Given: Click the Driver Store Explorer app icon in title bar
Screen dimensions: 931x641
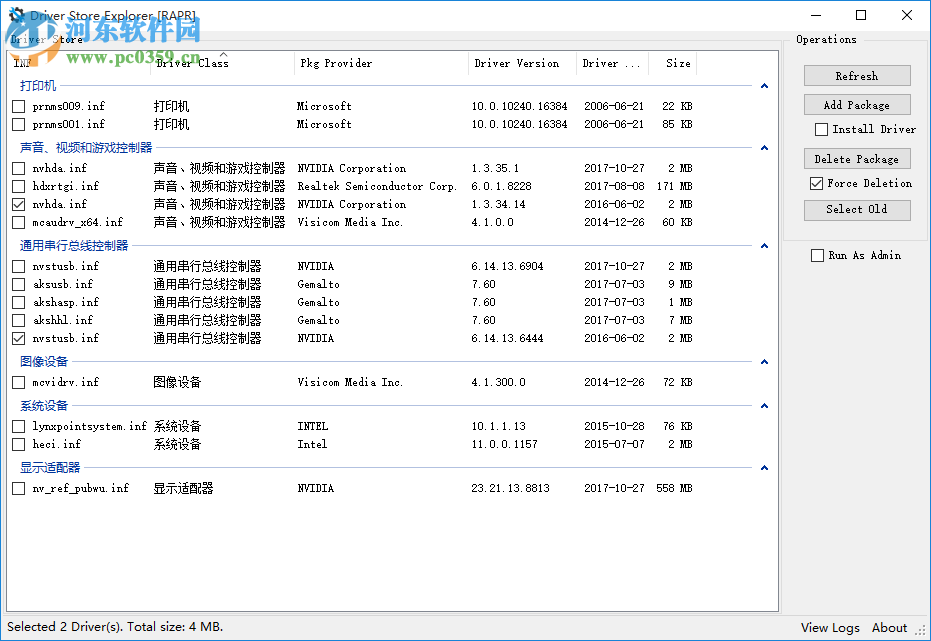Looking at the screenshot, I should pos(14,14).
